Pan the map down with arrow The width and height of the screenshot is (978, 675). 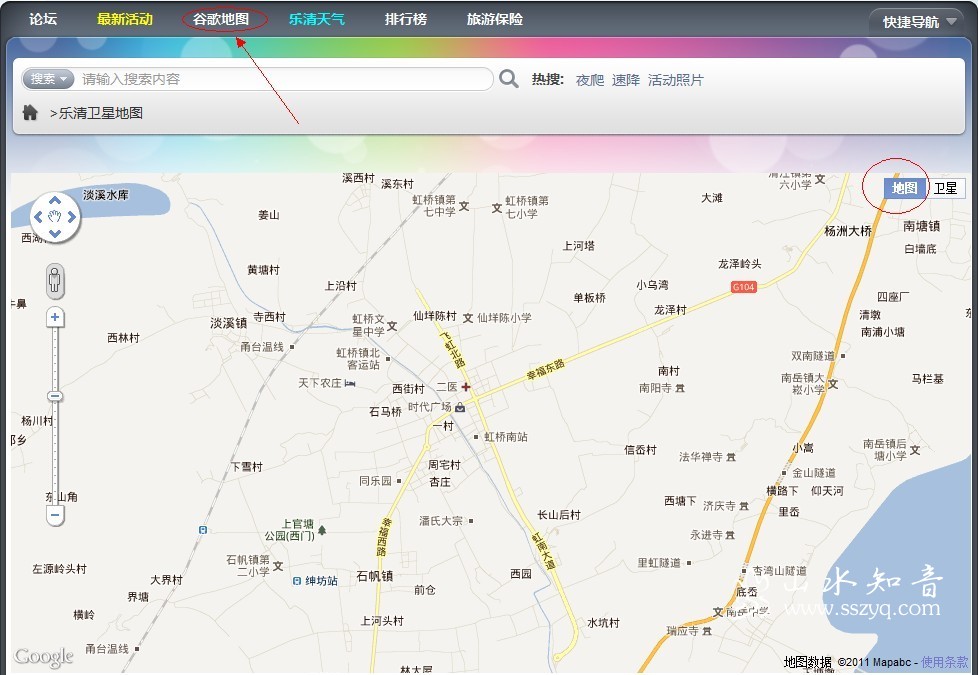(x=55, y=234)
